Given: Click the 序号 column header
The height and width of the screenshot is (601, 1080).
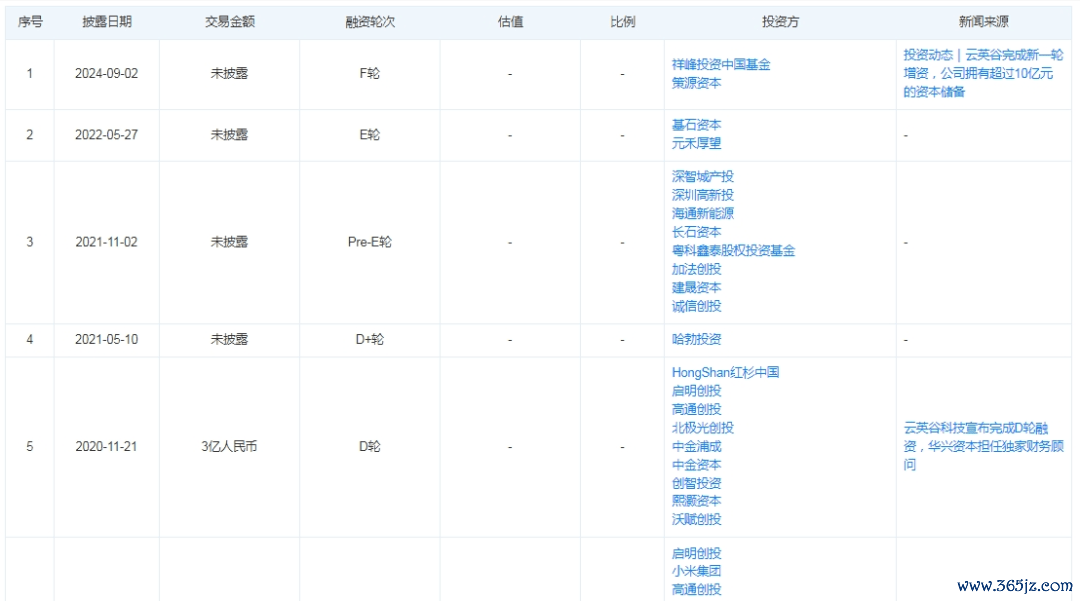Looking at the screenshot, I should click(30, 22).
